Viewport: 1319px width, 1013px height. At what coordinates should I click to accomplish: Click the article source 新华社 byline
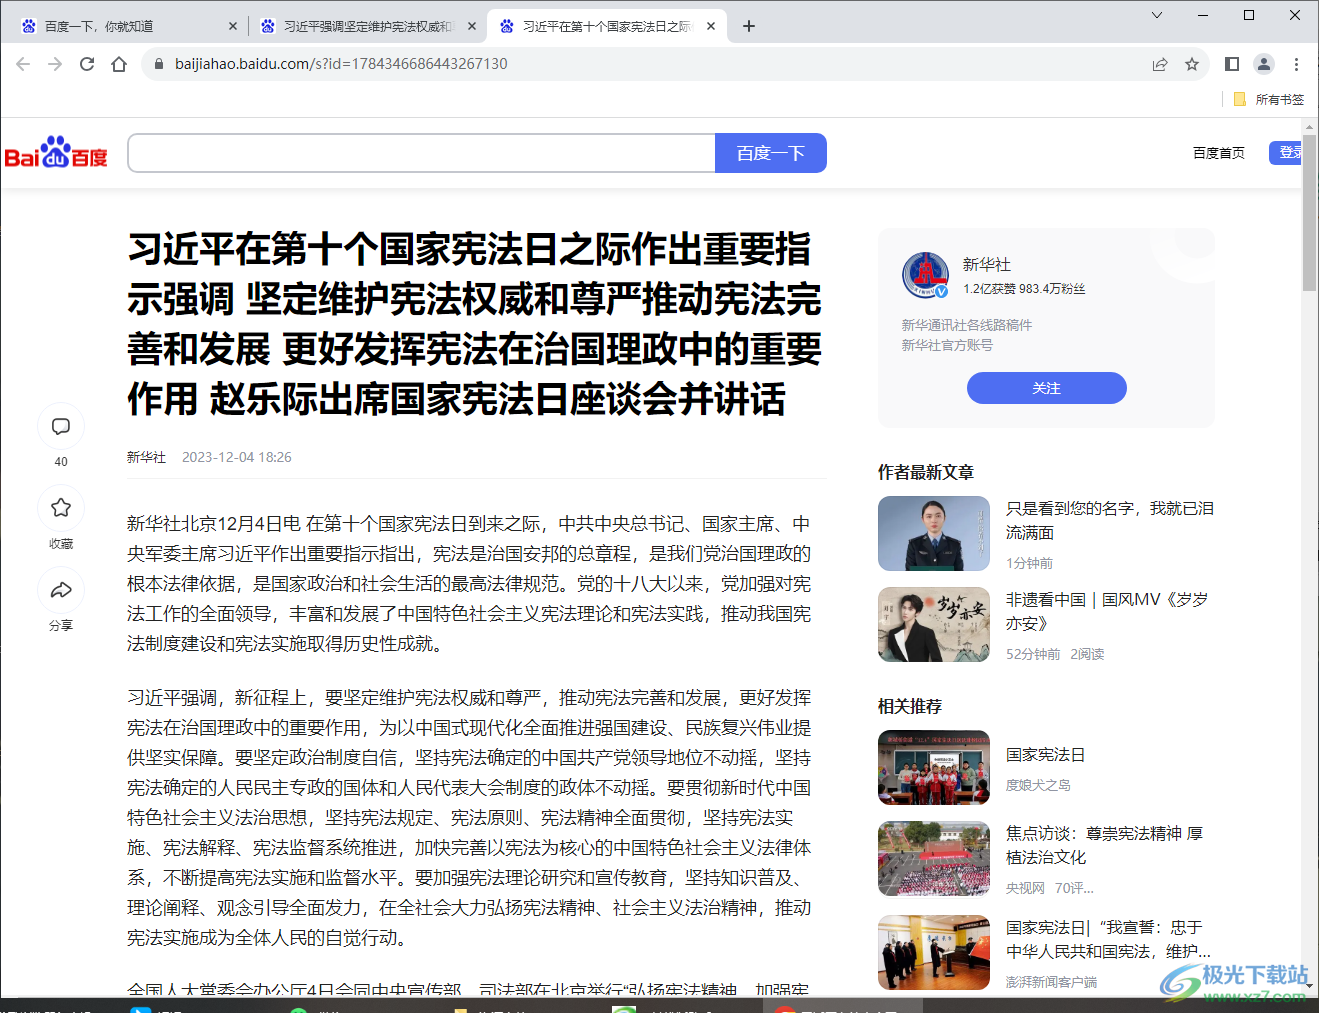pos(146,457)
